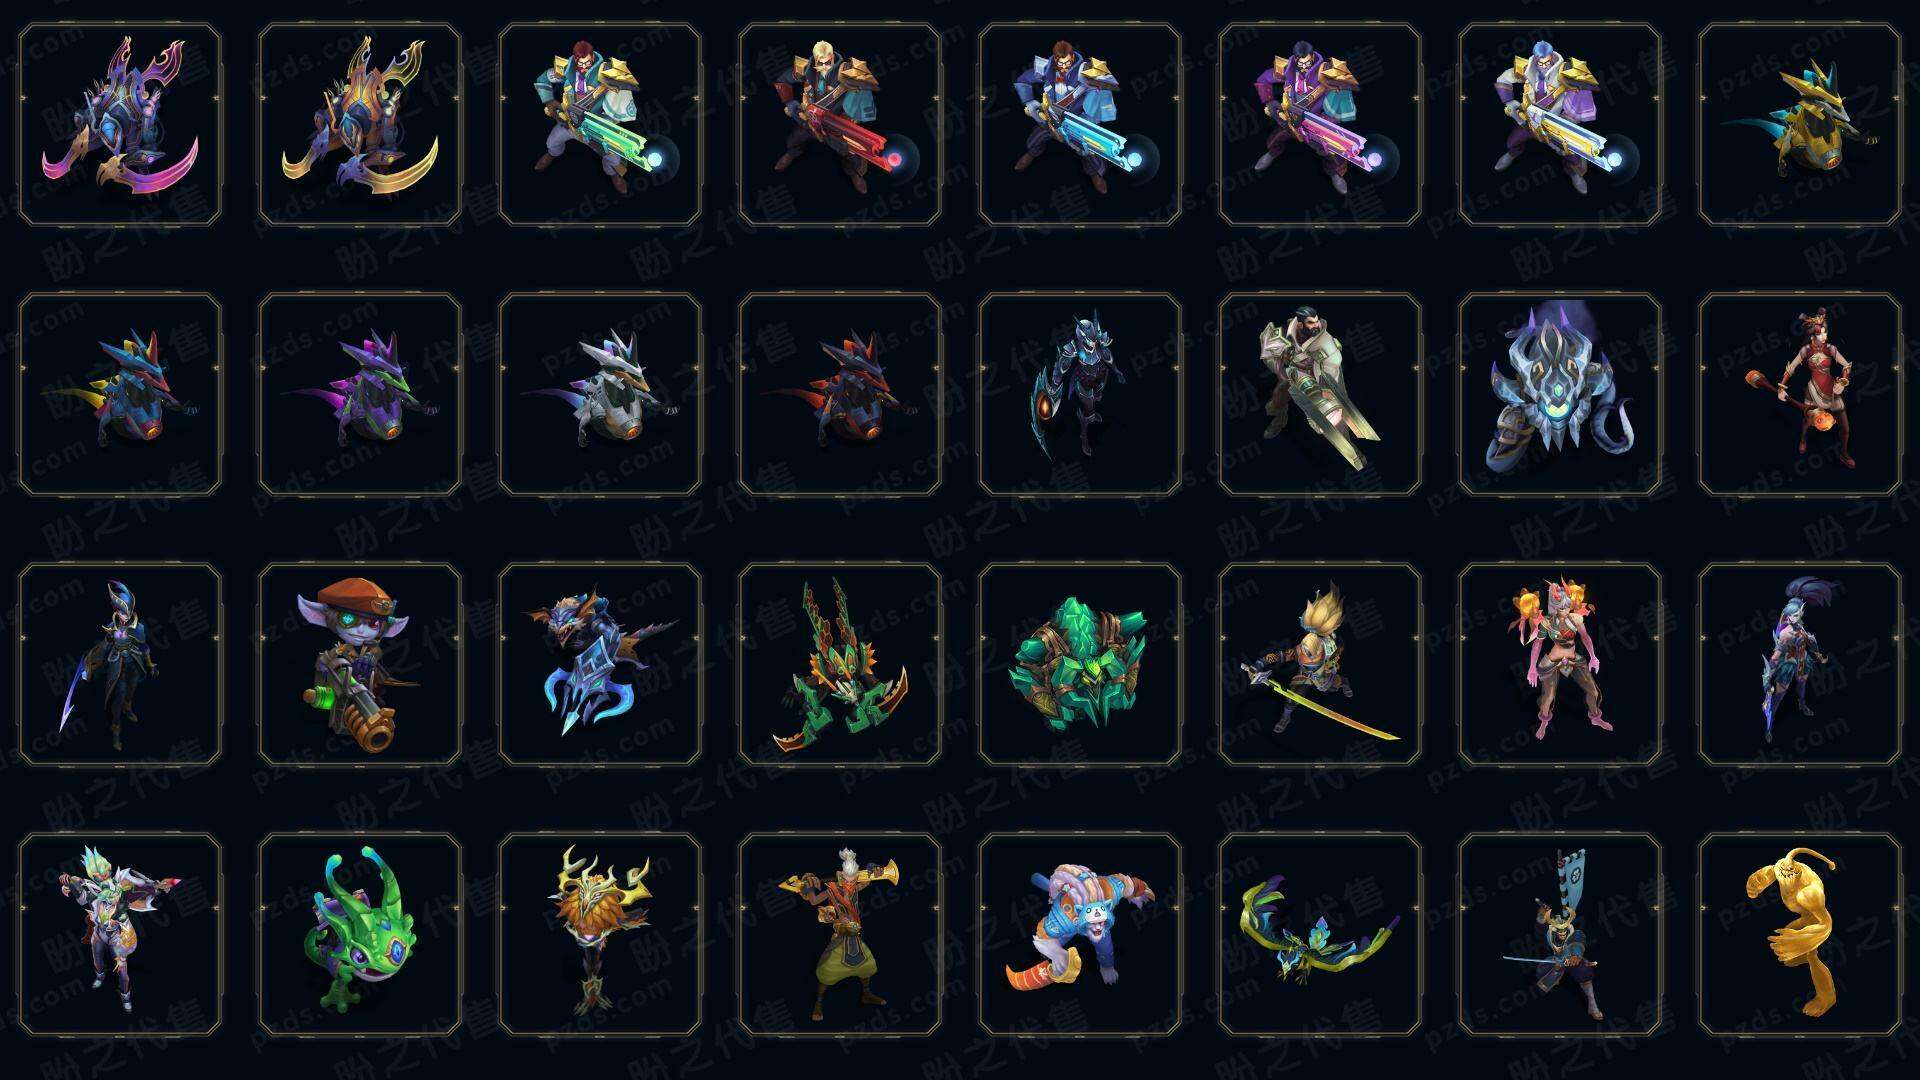Choose the pink-skinned woman holding flame orbs
Image resolution: width=1920 pixels, height=1080 pixels.
pos(1560,664)
